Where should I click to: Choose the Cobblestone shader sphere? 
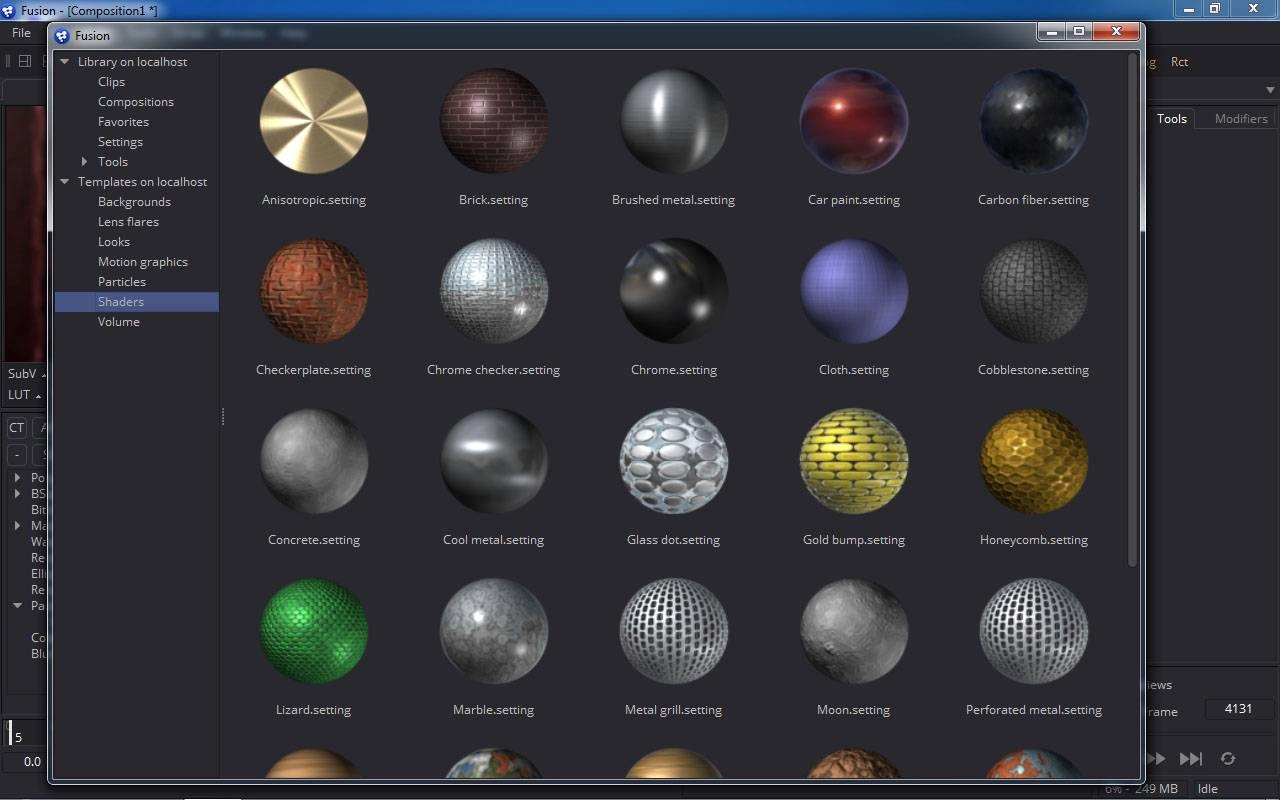click(x=1034, y=291)
